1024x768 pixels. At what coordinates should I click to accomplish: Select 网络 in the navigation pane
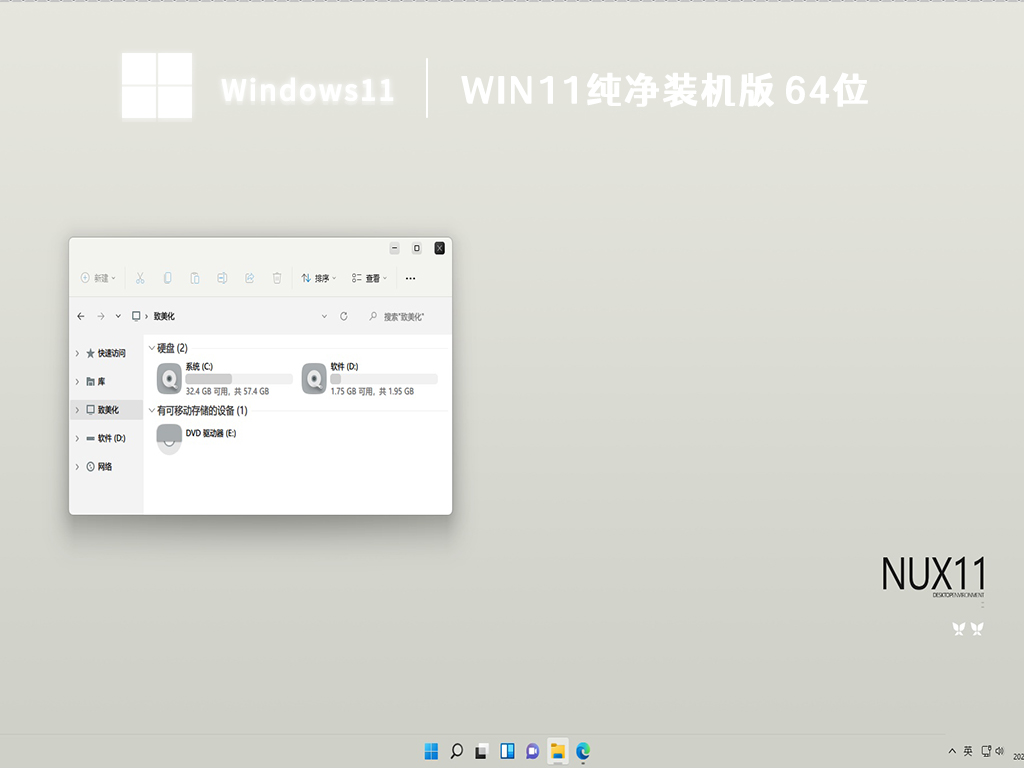[x=104, y=467]
